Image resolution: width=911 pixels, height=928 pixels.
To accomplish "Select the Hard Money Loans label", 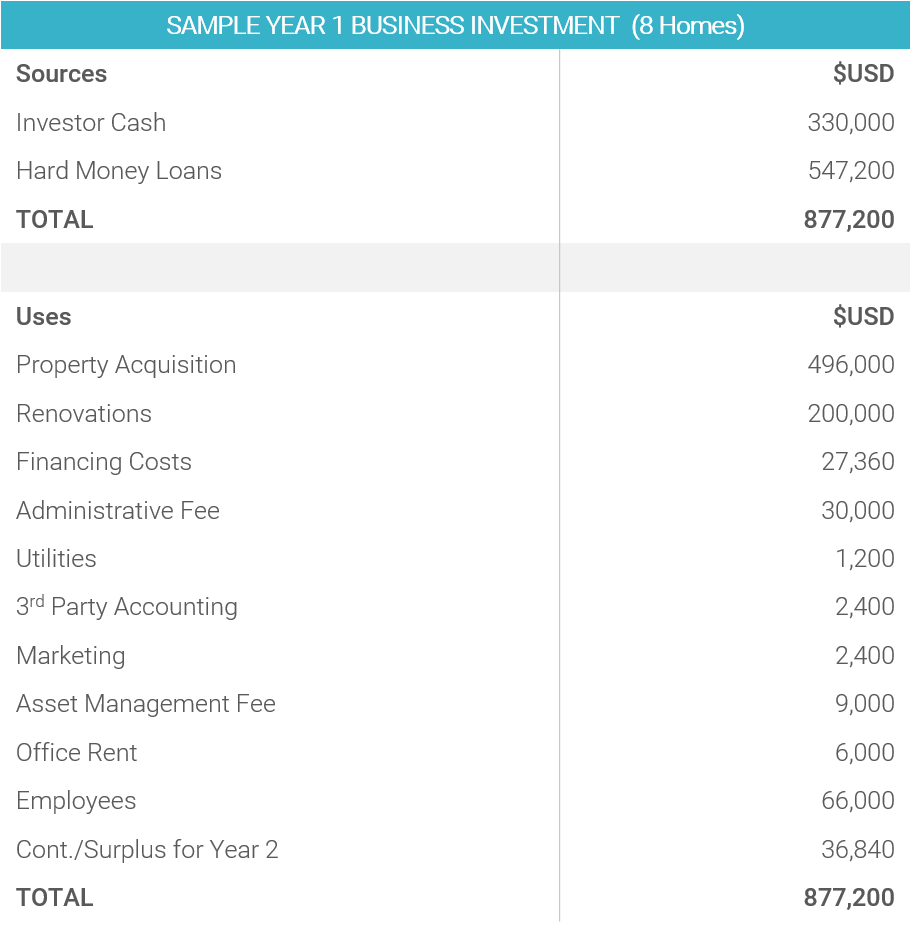I will coord(119,171).
